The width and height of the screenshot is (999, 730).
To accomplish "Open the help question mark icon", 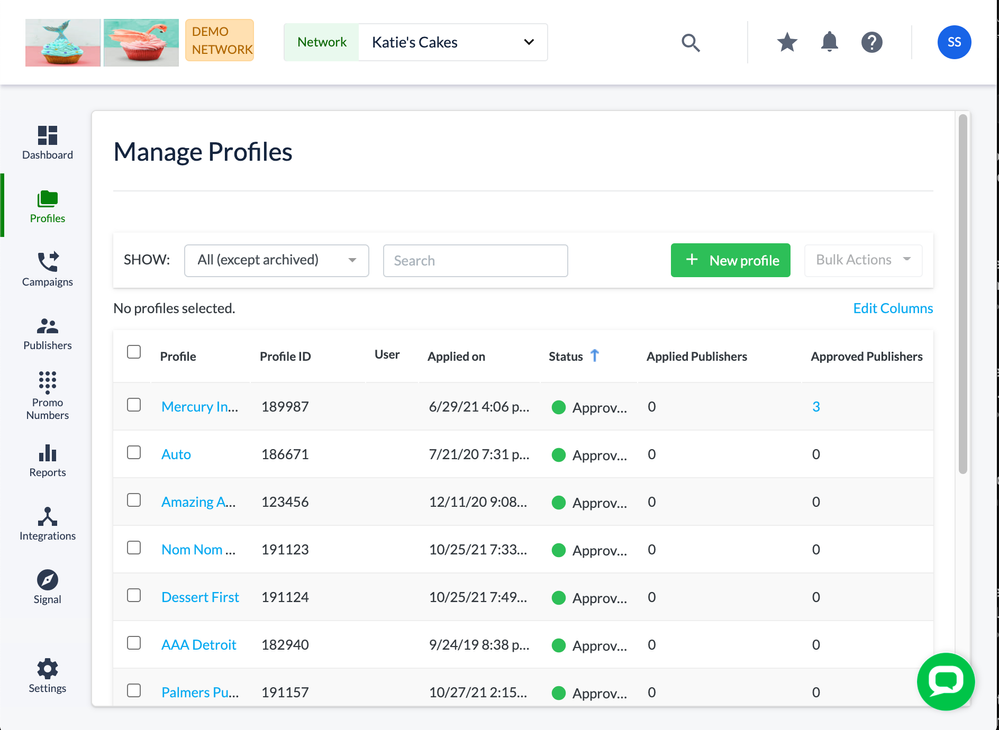I will (872, 42).
